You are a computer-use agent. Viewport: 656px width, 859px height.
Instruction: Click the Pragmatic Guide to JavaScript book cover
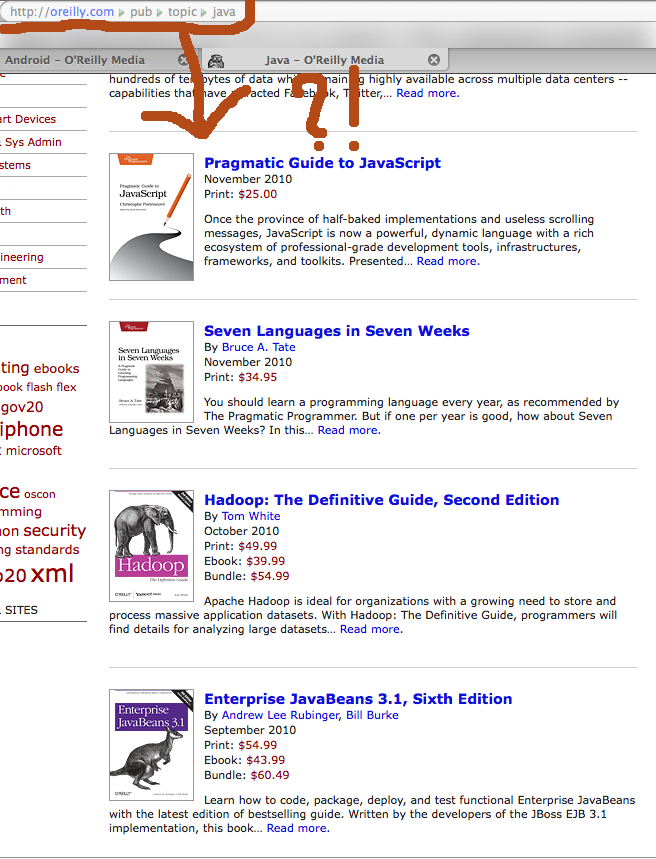151,217
